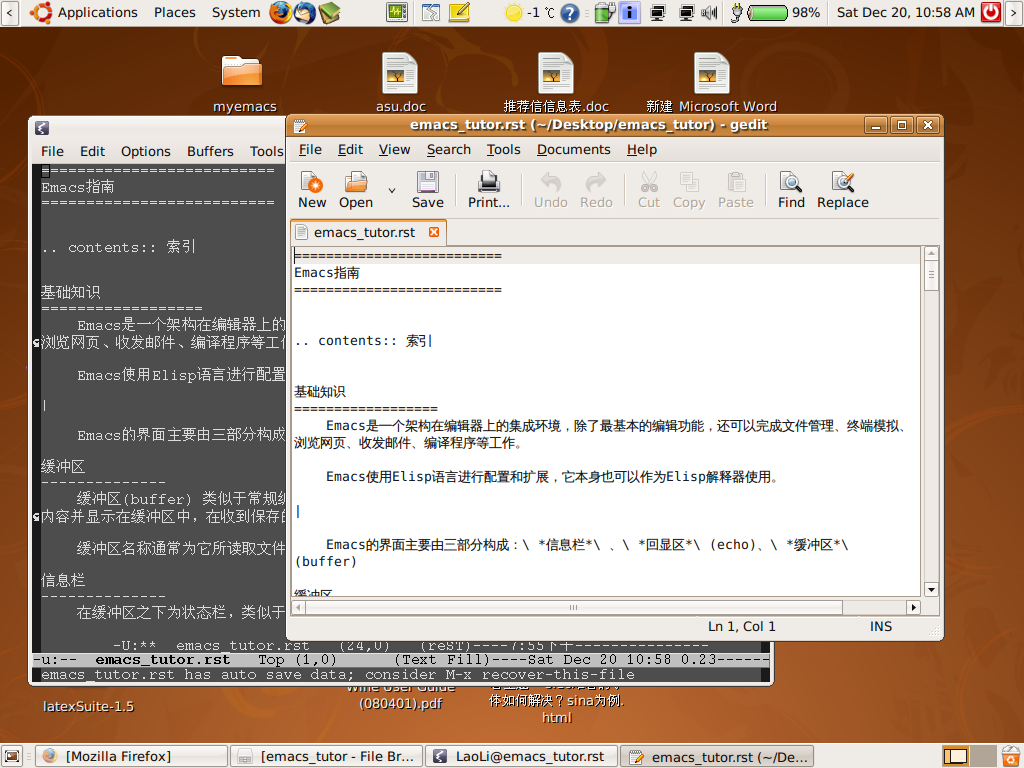Open the Emacs window File menu

pyautogui.click(x=52, y=152)
